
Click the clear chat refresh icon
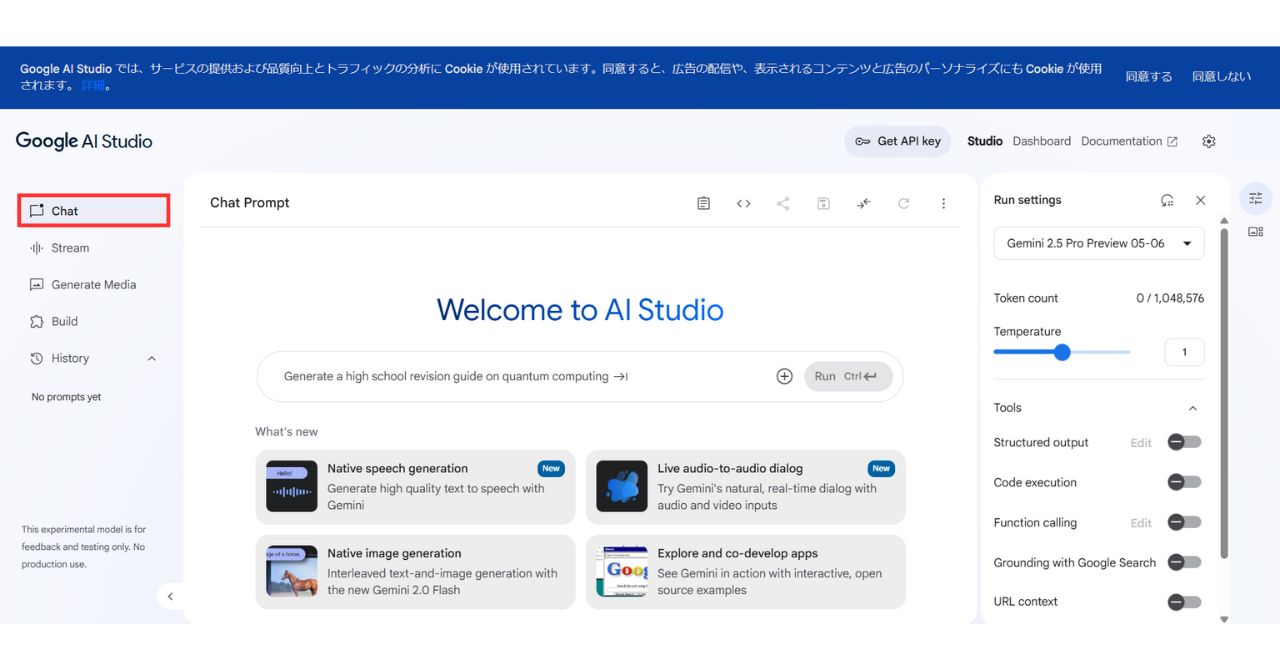pyautogui.click(x=904, y=203)
